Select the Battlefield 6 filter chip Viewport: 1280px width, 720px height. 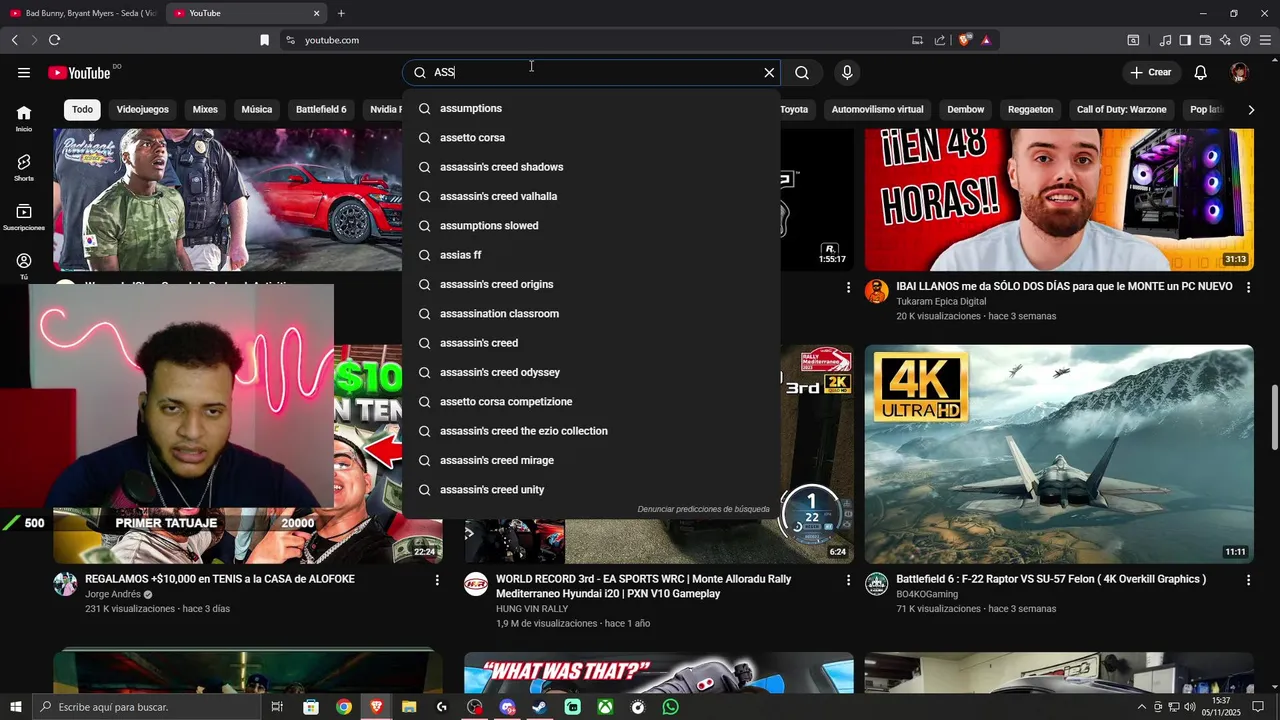click(321, 109)
